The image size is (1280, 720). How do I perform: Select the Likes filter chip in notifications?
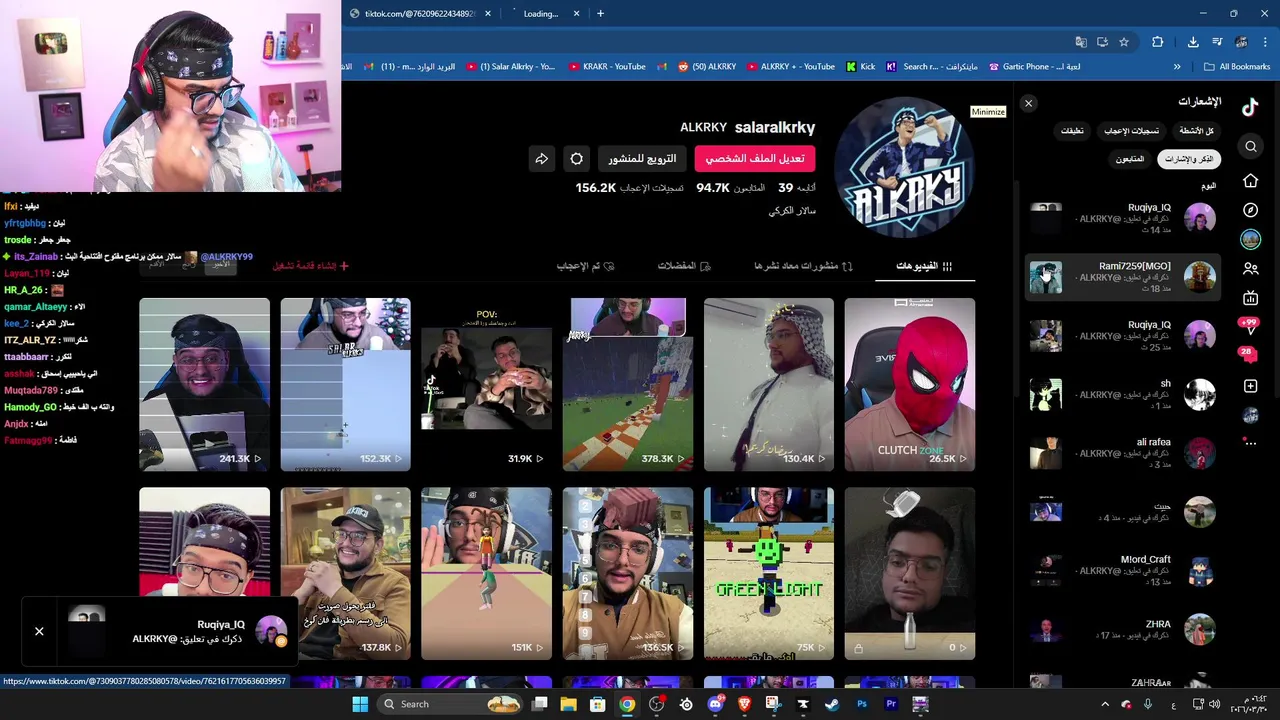pyautogui.click(x=1132, y=131)
